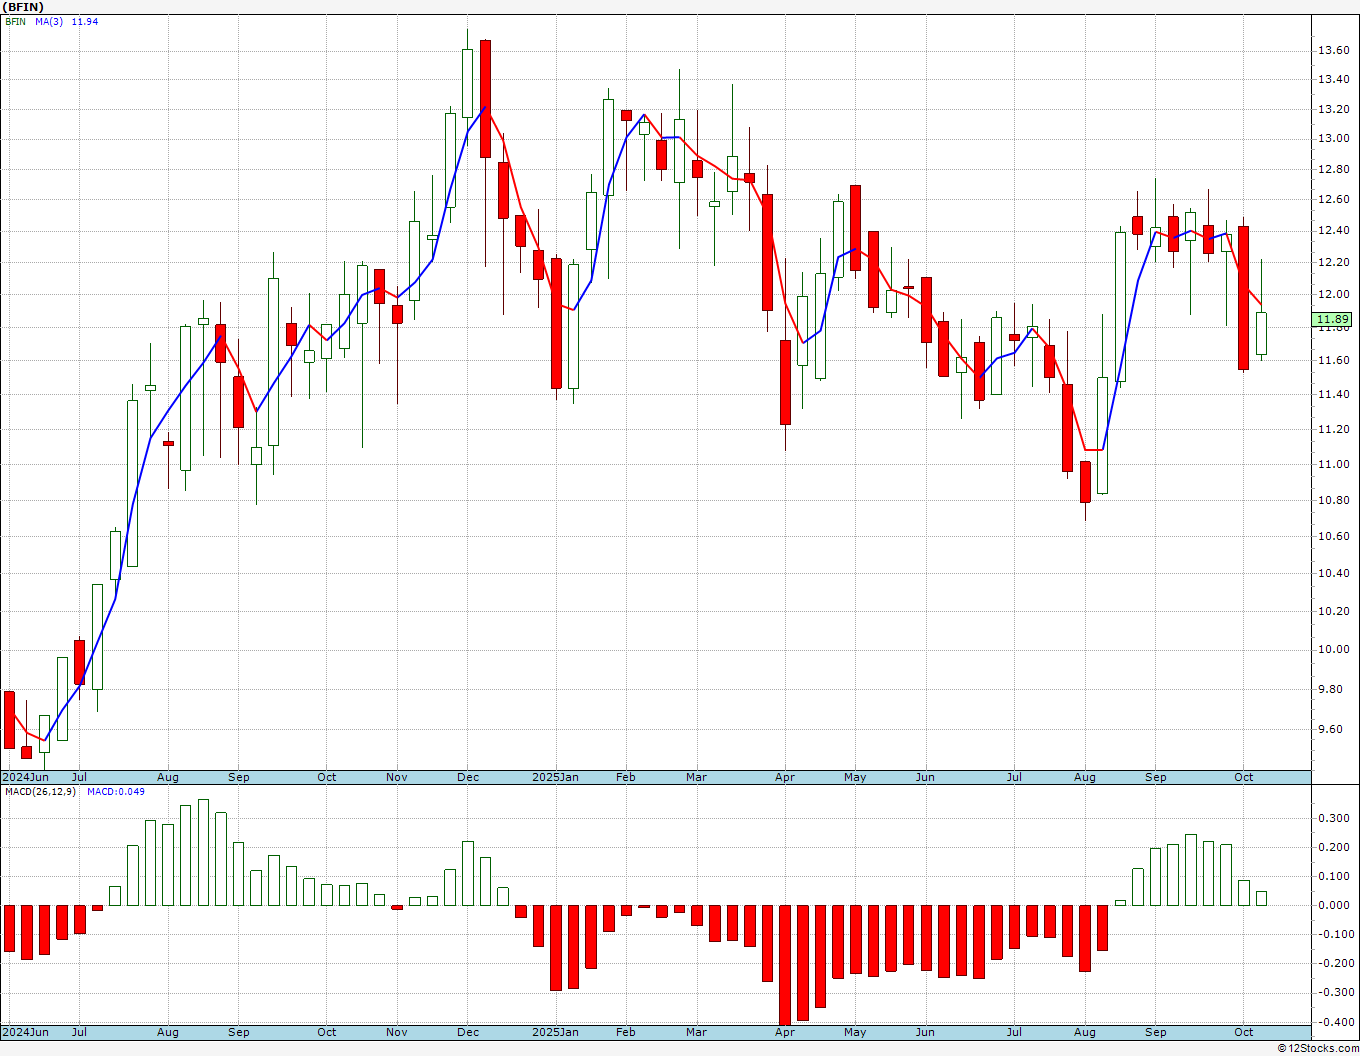
Task: Click 2025Jan on the price chart date axis
Action: [x=555, y=777]
